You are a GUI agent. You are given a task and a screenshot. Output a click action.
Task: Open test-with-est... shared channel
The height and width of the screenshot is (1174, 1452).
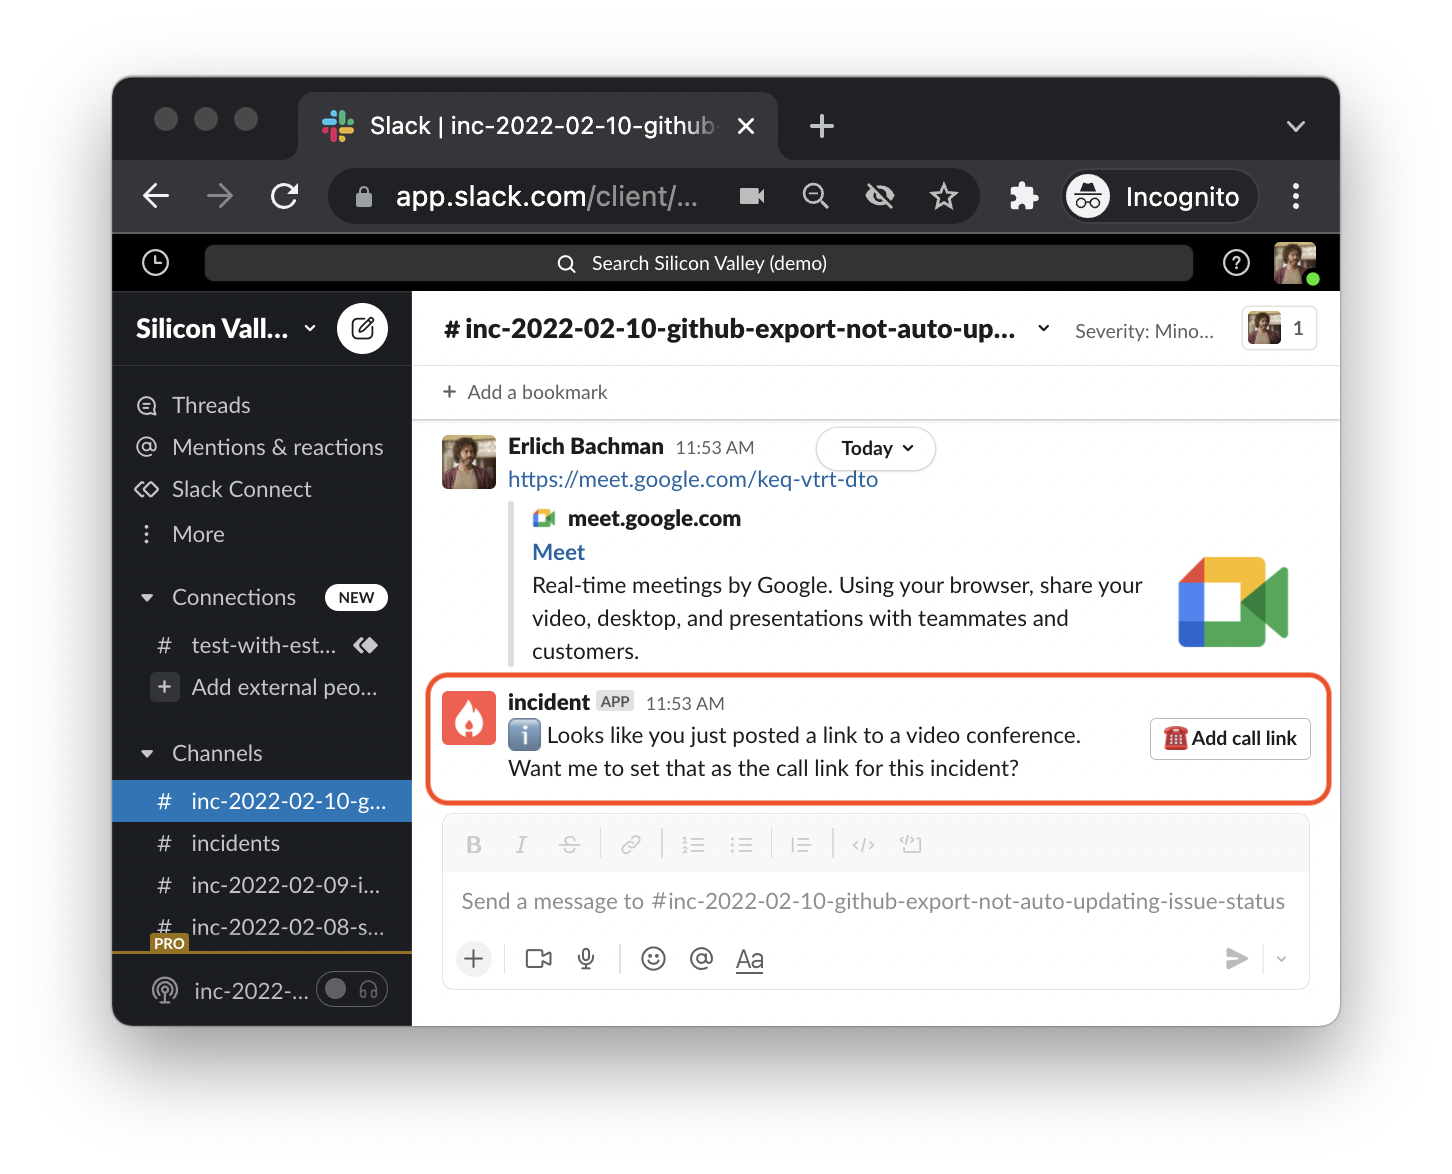(x=262, y=645)
